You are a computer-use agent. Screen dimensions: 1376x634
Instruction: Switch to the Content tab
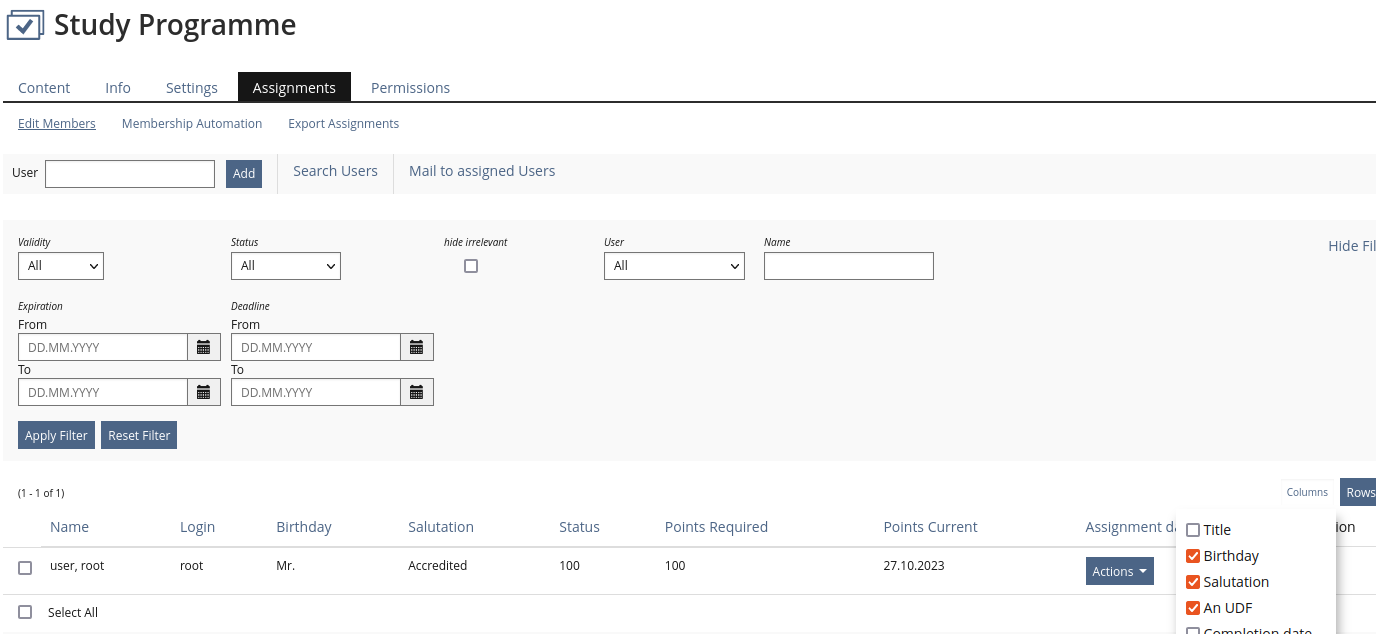click(x=44, y=87)
